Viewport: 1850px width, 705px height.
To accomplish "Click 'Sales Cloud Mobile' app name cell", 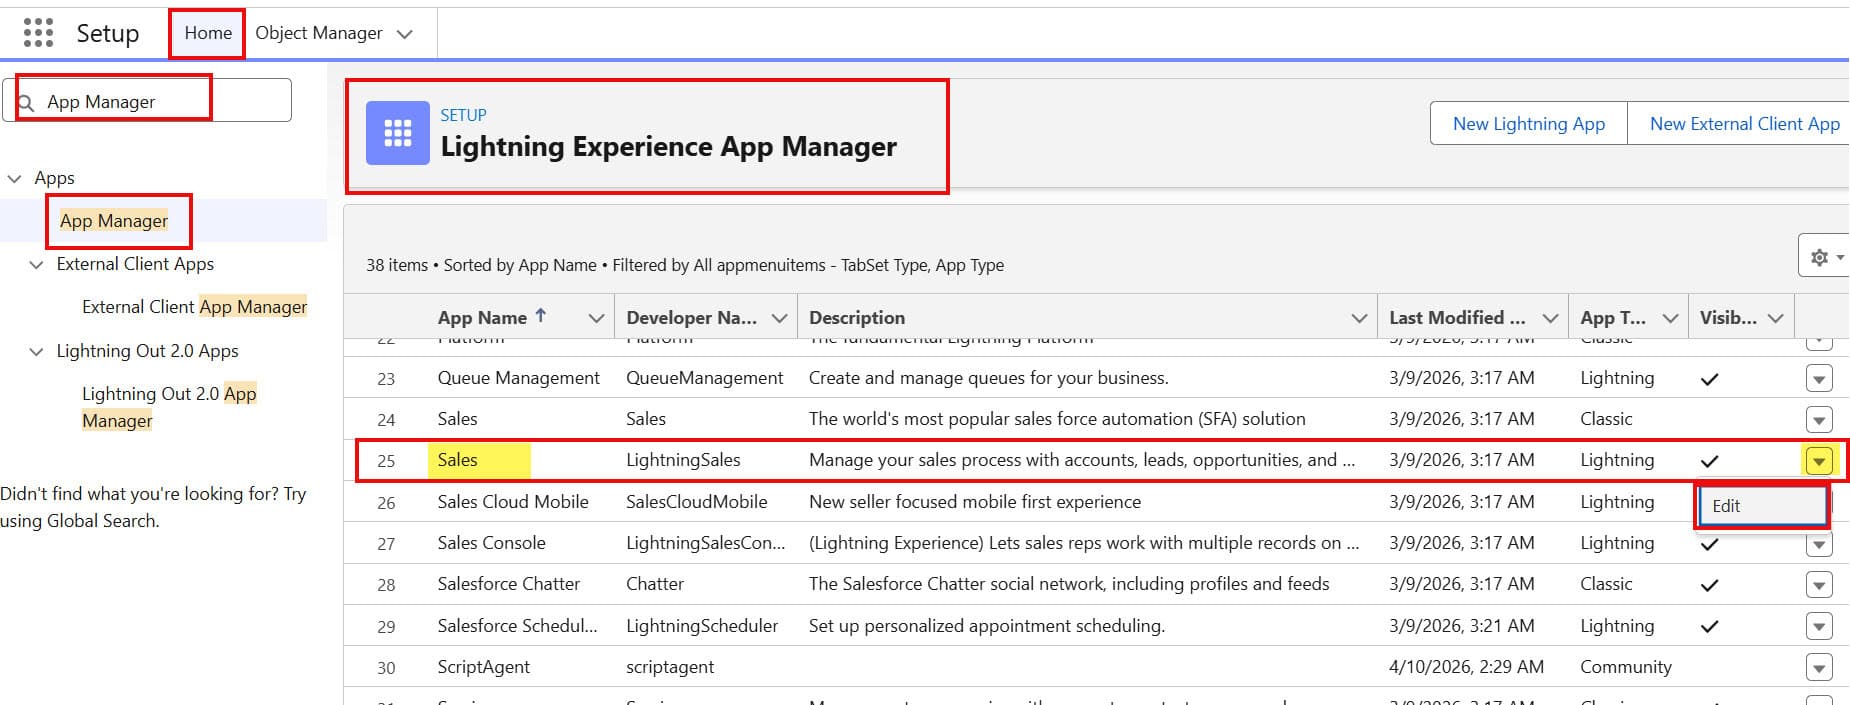I will click(513, 502).
